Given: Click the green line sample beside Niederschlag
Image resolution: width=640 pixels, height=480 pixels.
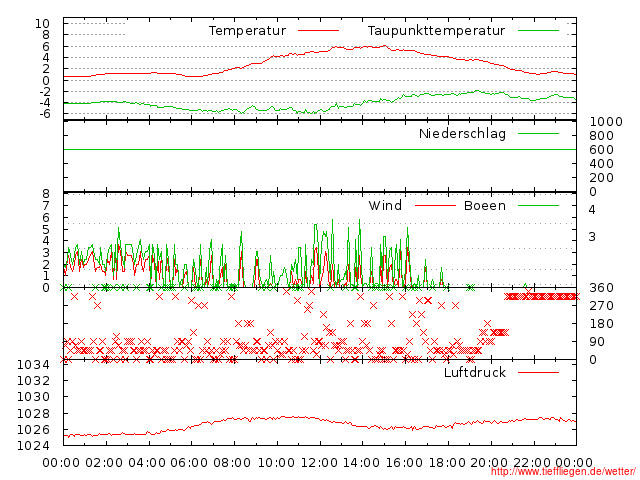Looking at the screenshot, I should (538, 133).
